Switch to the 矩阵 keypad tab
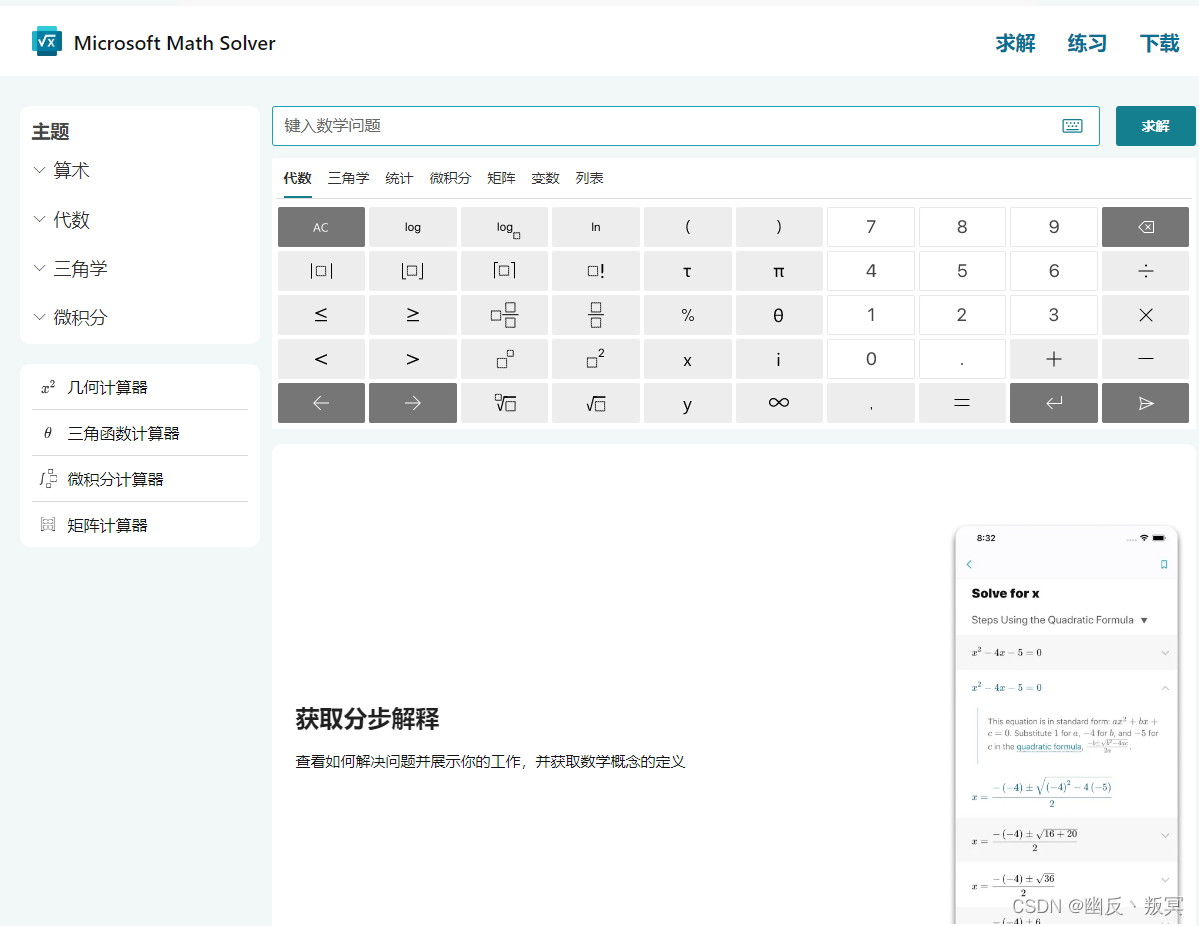 [501, 178]
